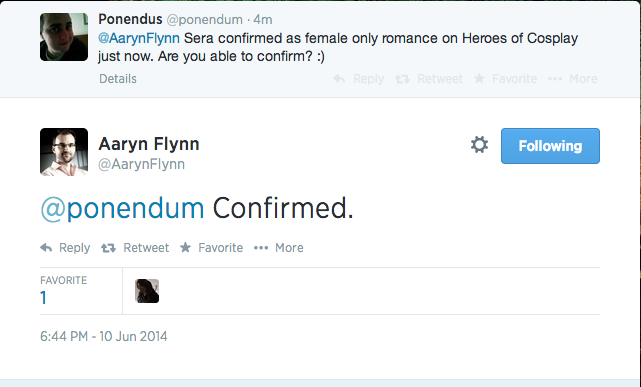The height and width of the screenshot is (387, 641).
Task: Open the @ponendum mention in Confirmed tweet
Action: [122, 208]
